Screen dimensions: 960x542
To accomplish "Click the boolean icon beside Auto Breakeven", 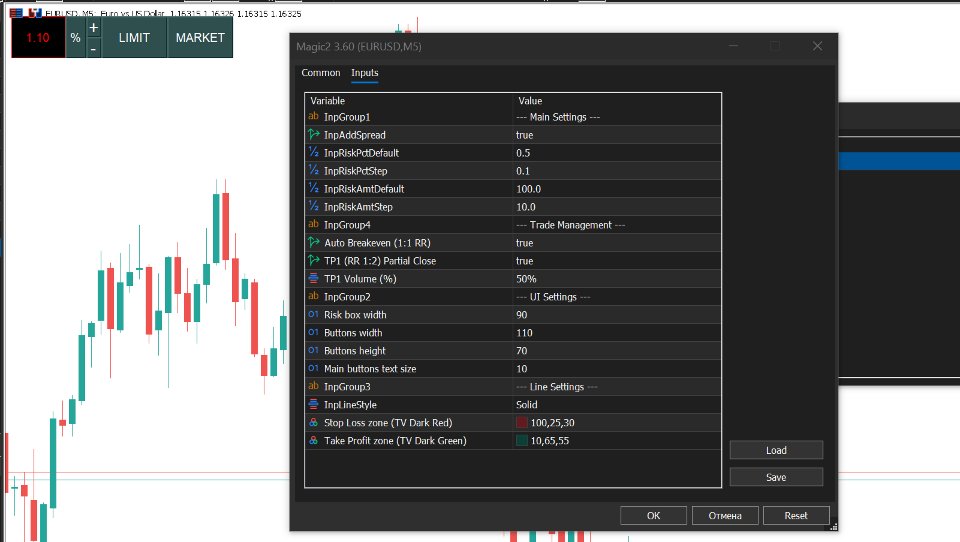I will [313, 243].
